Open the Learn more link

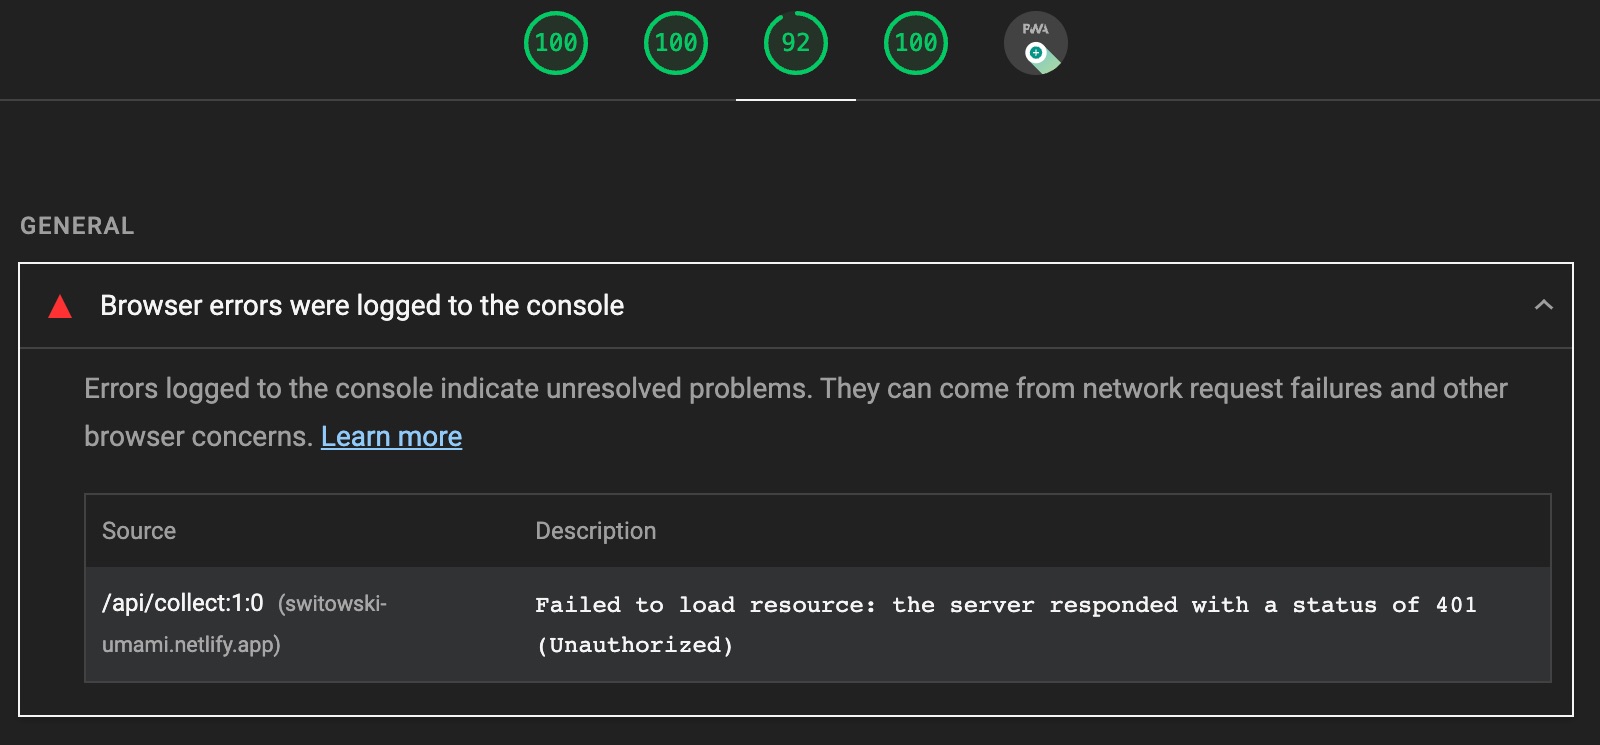[392, 437]
